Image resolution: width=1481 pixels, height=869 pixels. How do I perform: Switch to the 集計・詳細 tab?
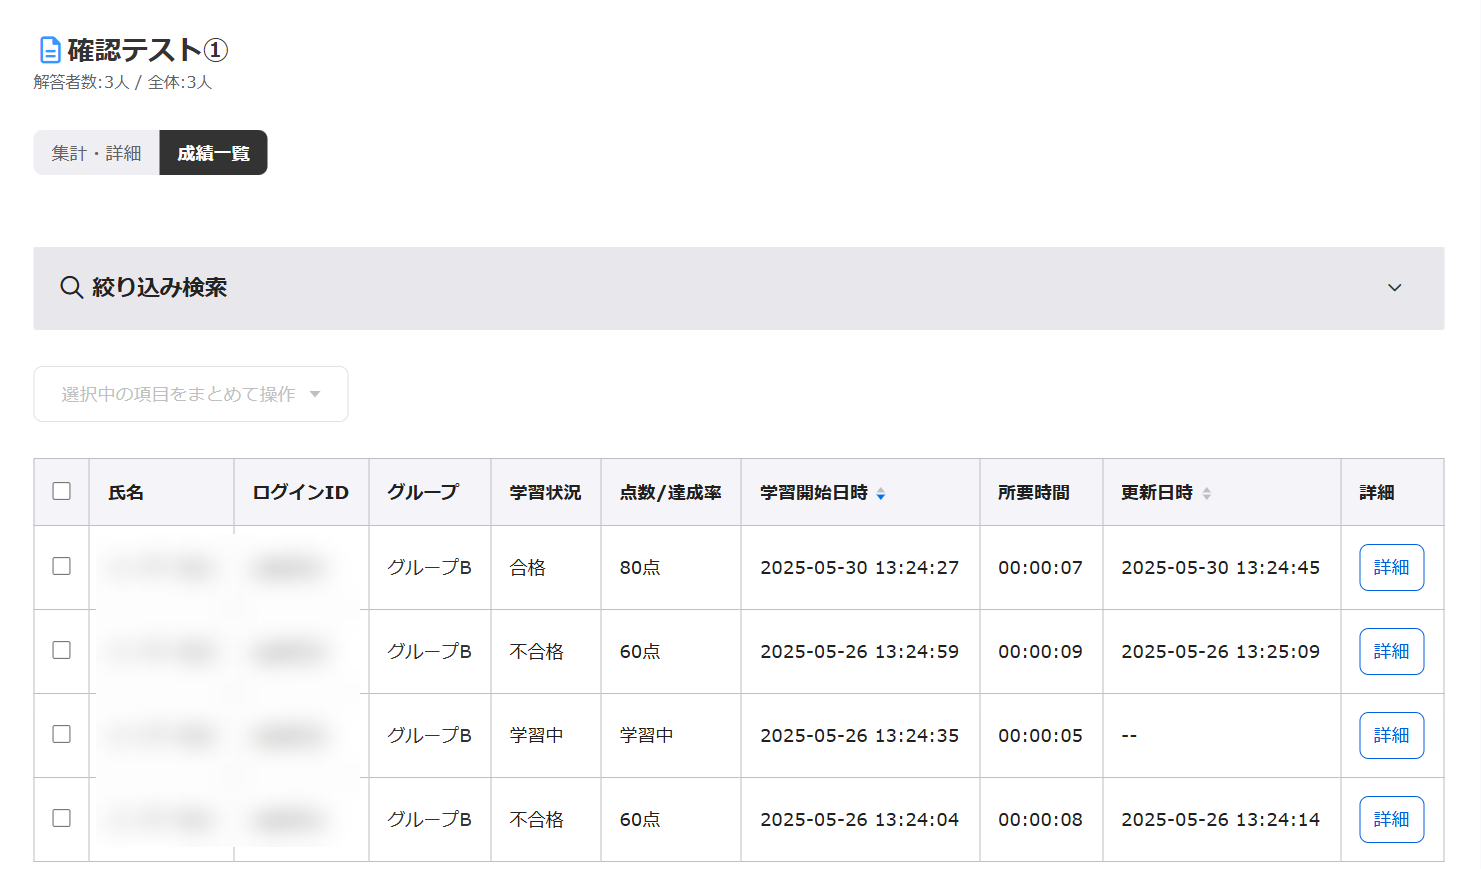pyautogui.click(x=96, y=153)
